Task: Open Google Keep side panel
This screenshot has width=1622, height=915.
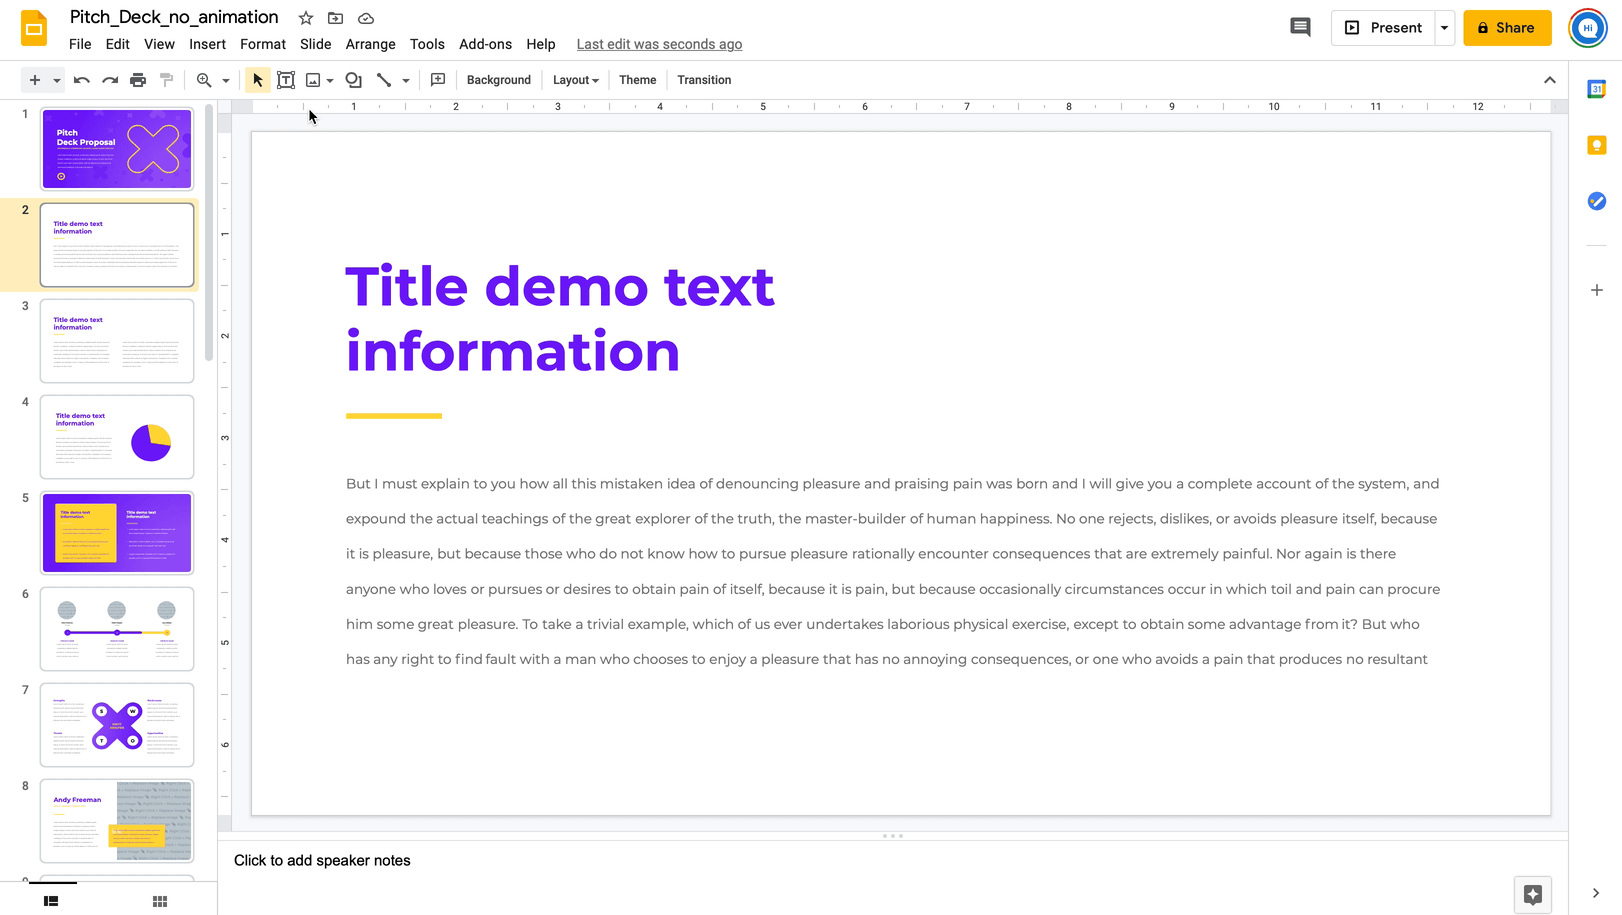Action: (x=1597, y=145)
